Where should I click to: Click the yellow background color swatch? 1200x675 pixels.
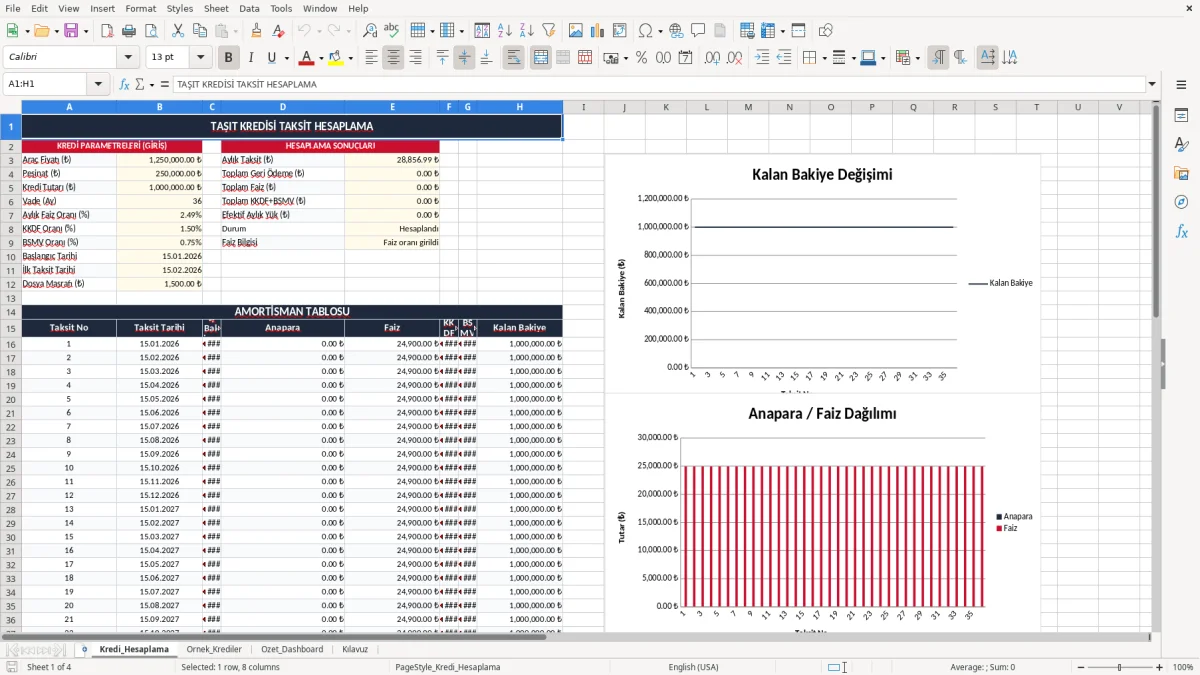(x=336, y=58)
